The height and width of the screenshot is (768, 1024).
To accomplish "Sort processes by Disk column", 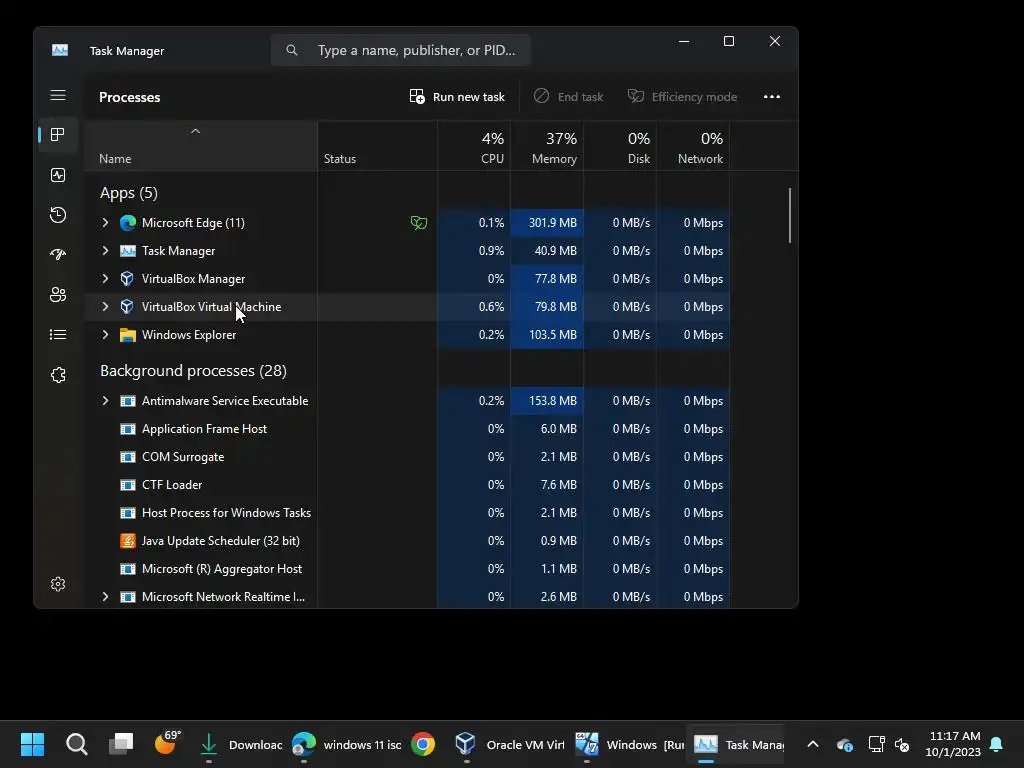I will click(620, 147).
